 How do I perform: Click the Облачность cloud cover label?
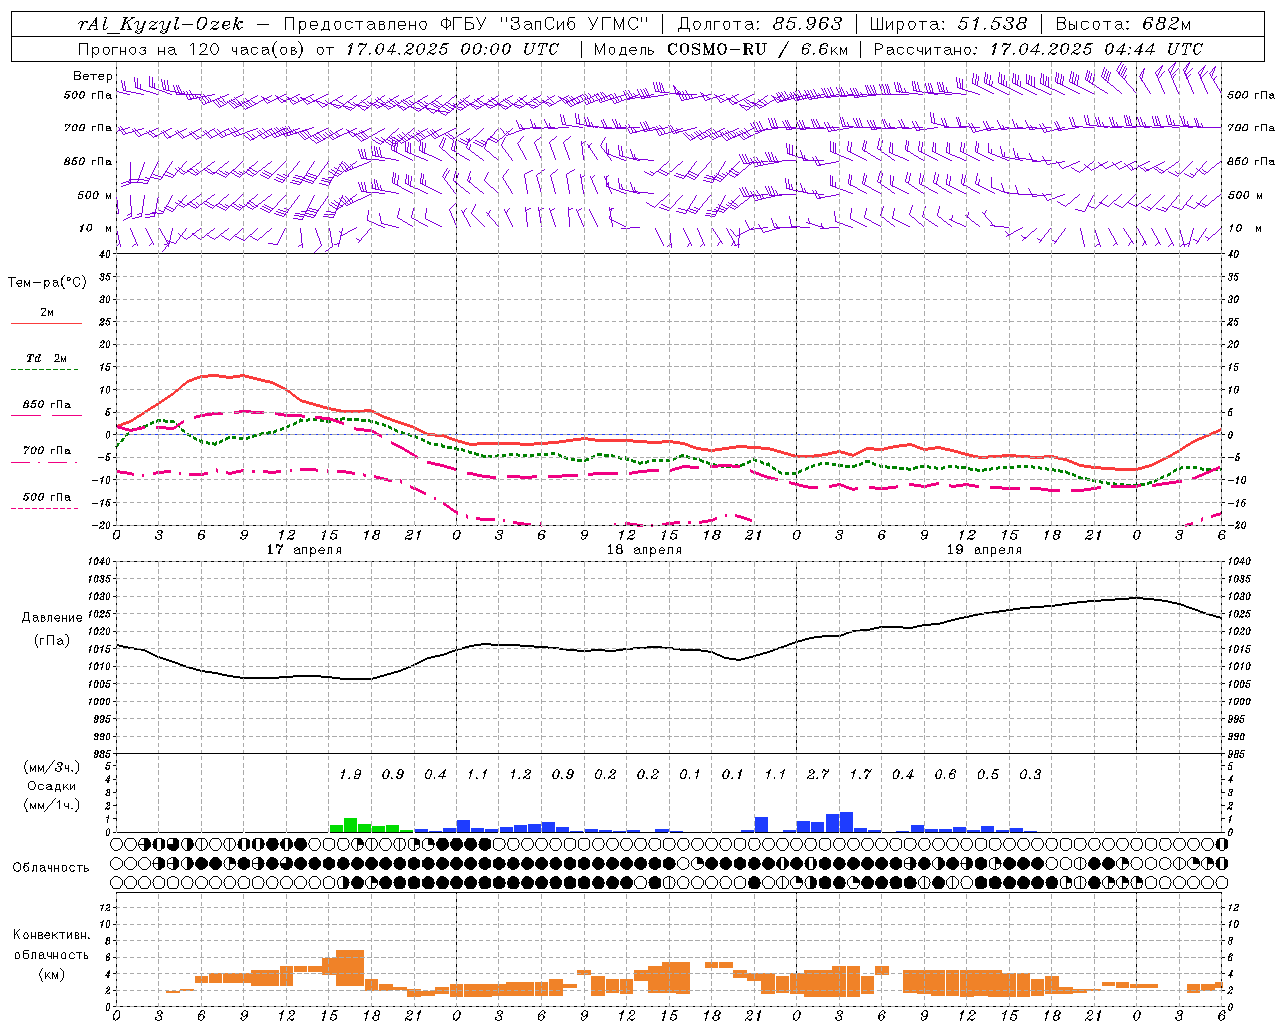[50, 867]
